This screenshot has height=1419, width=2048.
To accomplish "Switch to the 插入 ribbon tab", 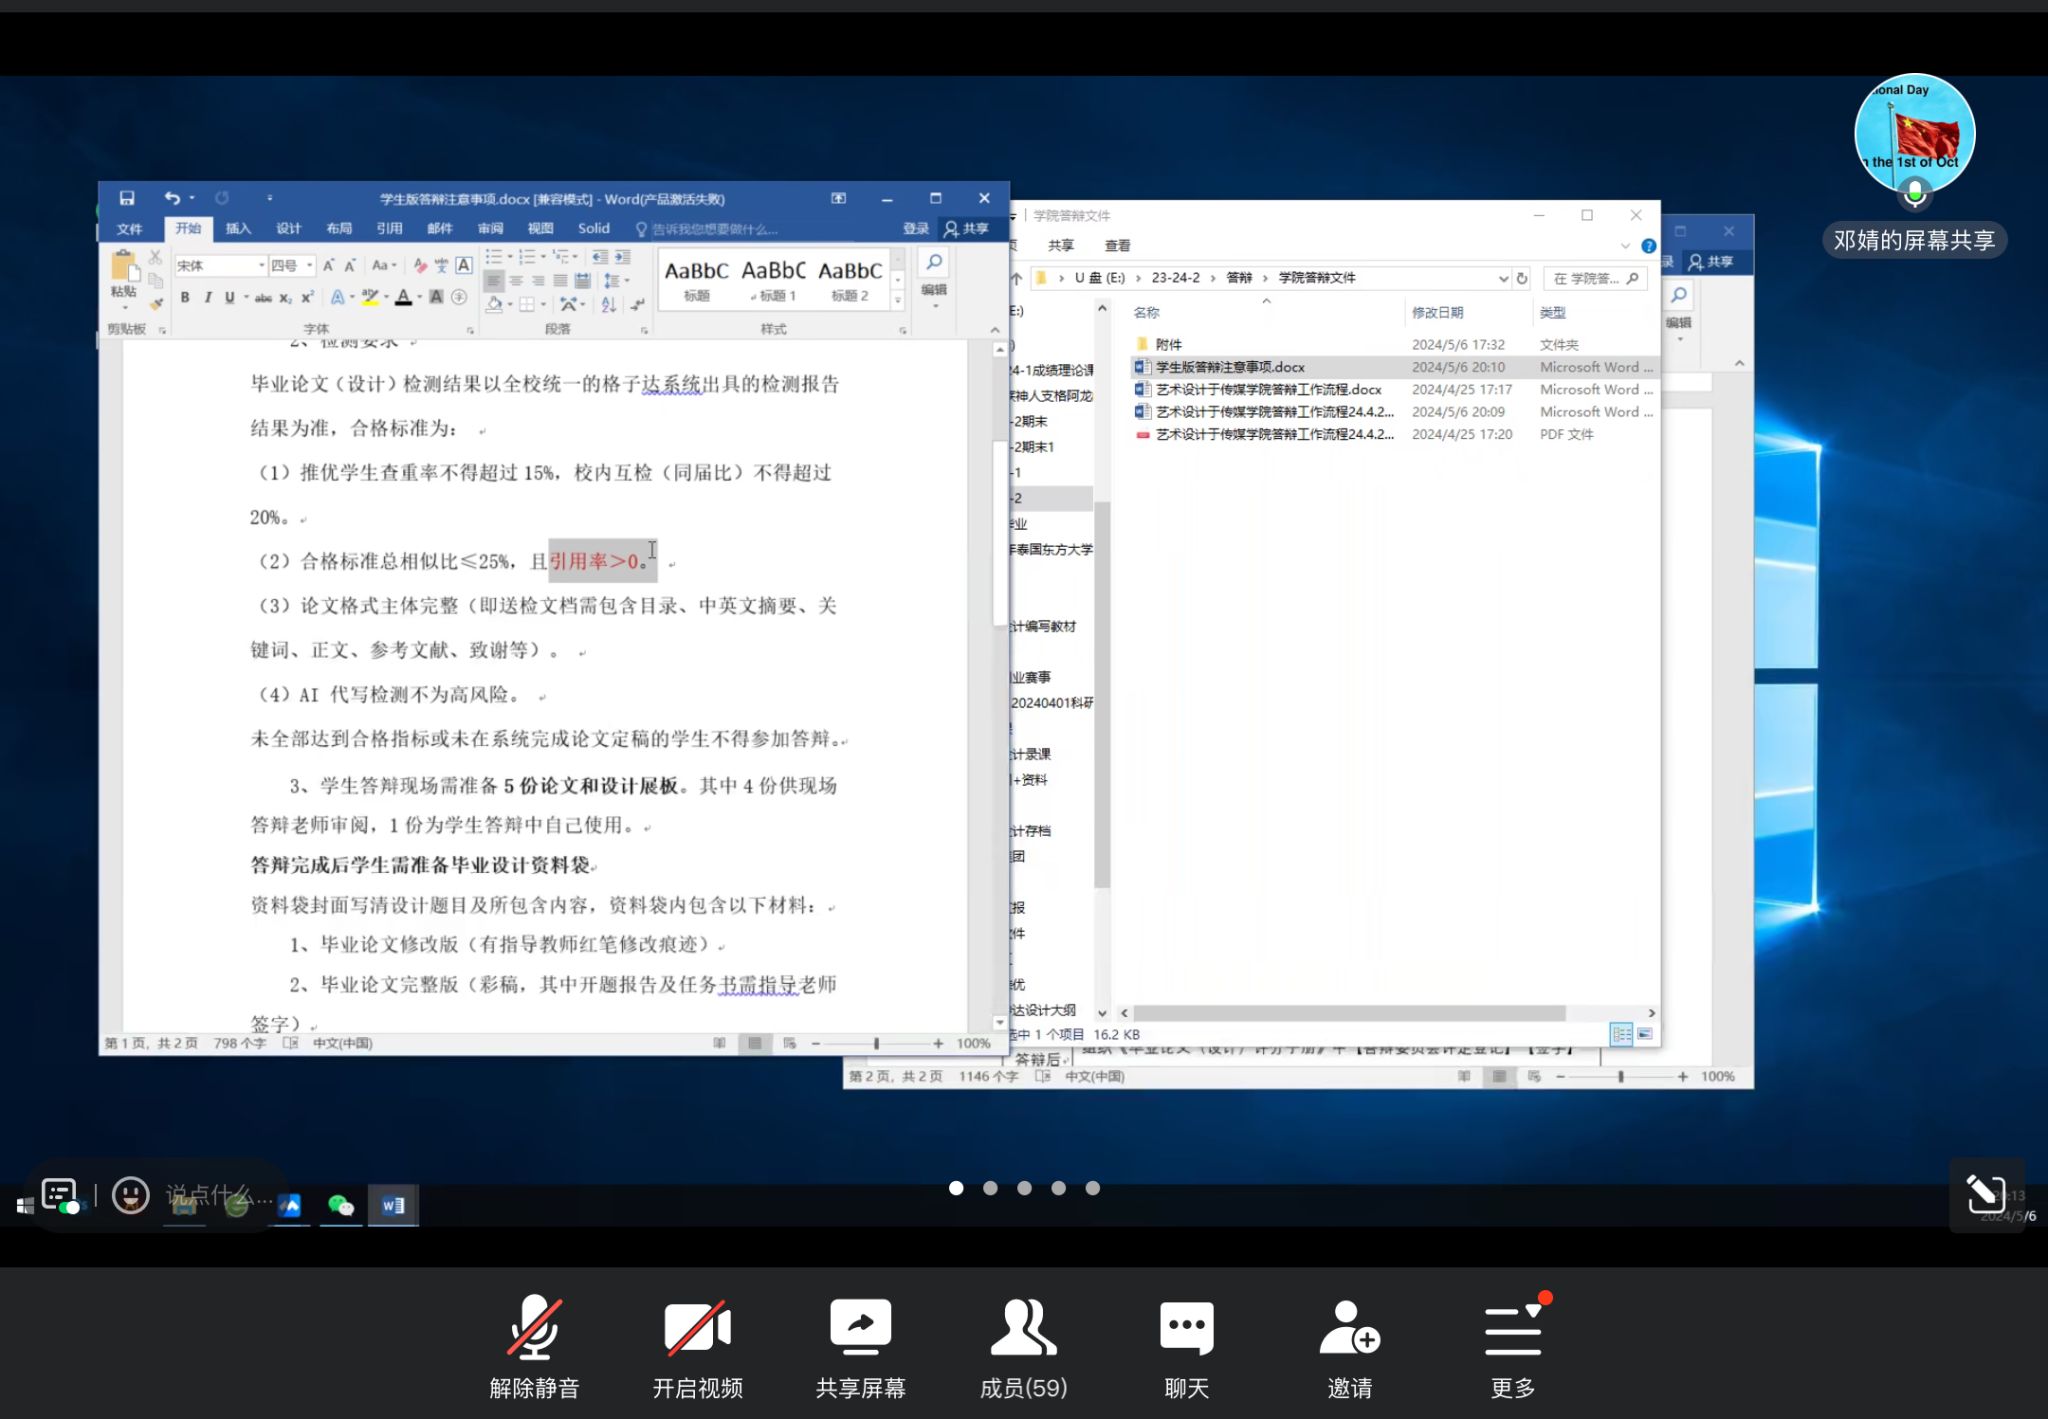I will (238, 229).
